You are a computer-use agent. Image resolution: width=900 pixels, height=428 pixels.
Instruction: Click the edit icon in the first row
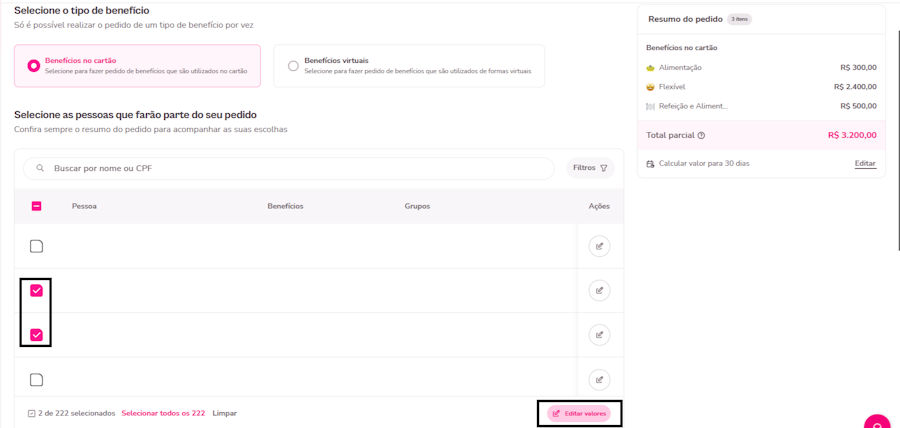[x=599, y=246]
